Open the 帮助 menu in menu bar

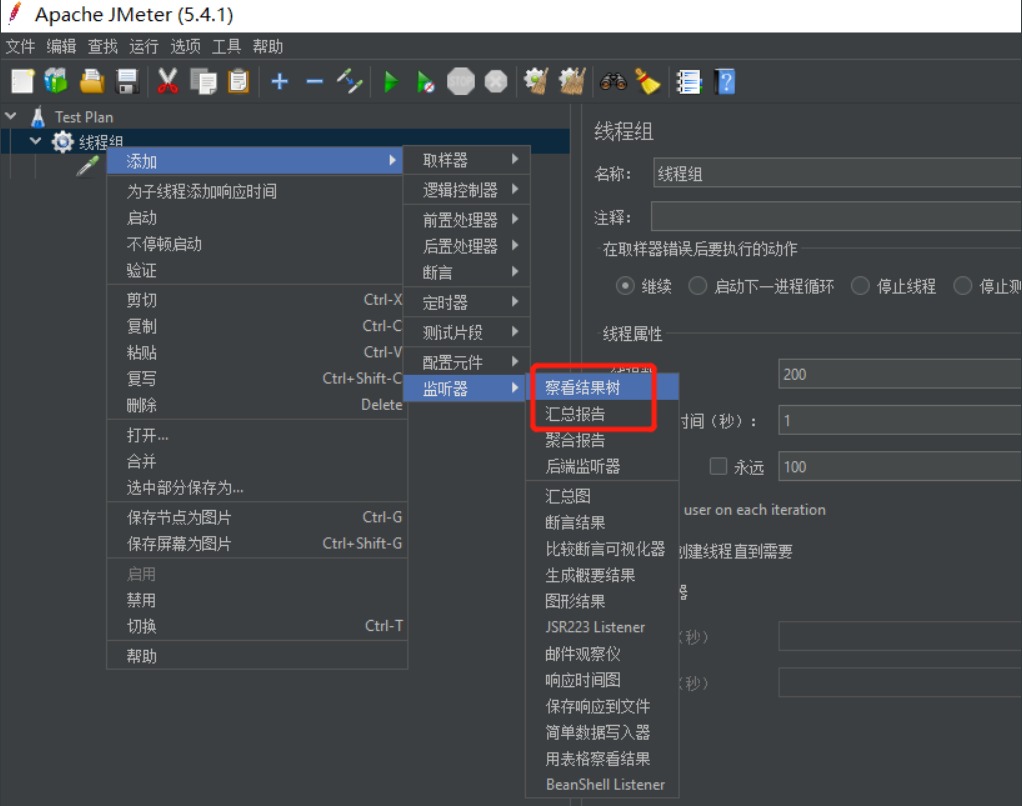268,46
